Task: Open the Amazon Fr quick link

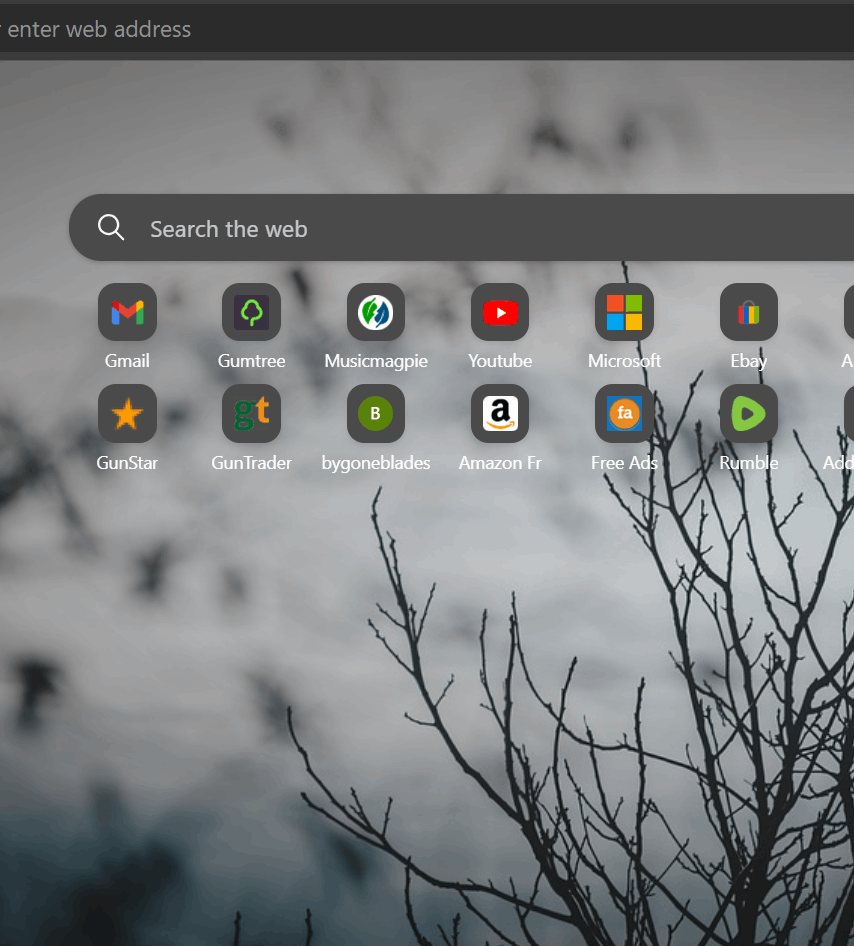Action: (x=500, y=413)
